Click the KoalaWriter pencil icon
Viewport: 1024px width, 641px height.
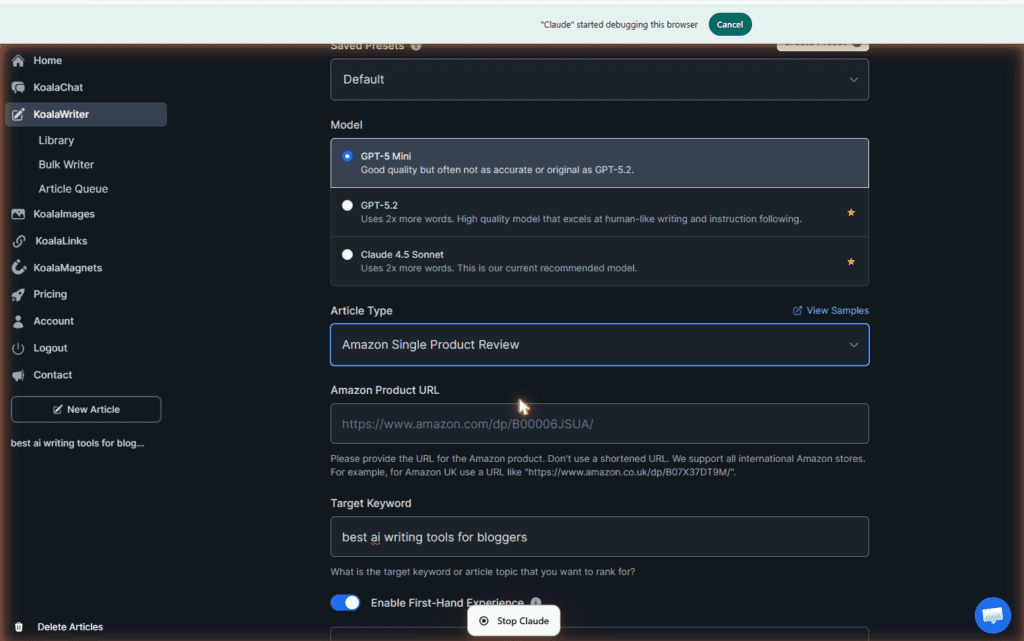(18, 114)
